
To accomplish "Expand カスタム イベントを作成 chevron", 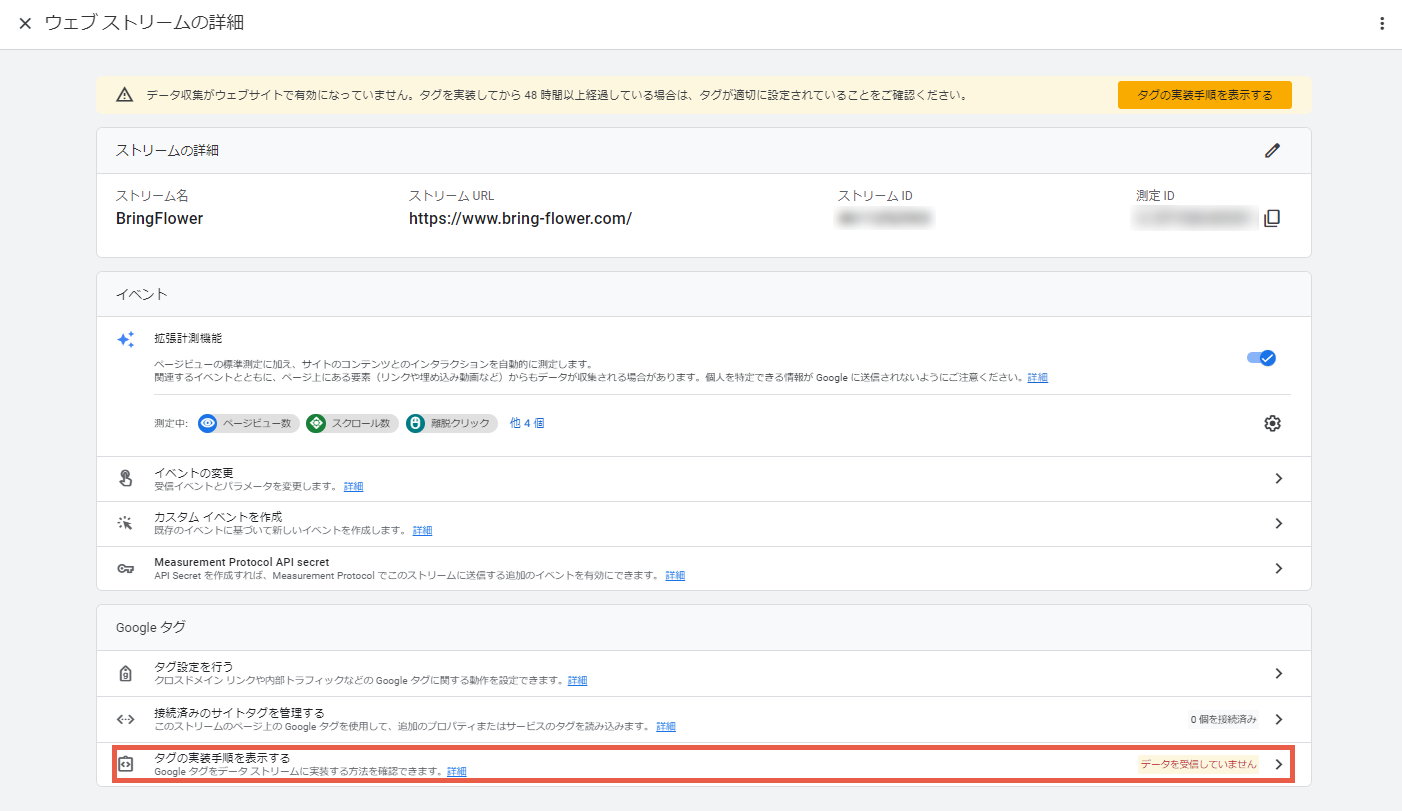I will point(1278,523).
